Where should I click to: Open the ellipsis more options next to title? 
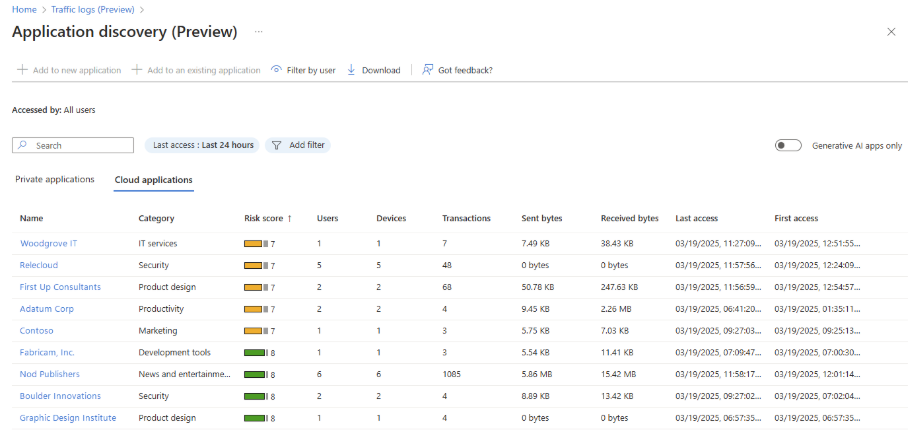259,31
